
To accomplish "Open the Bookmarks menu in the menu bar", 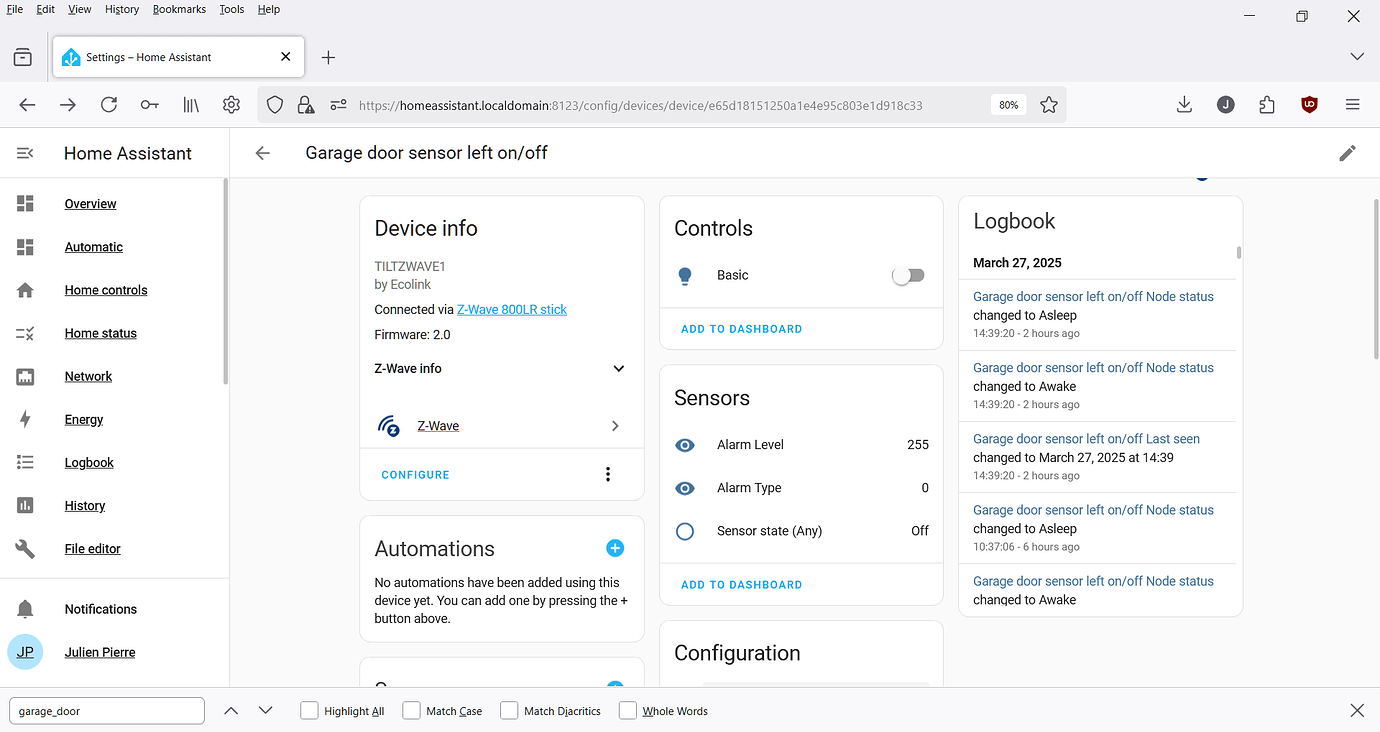I will coord(179,9).
